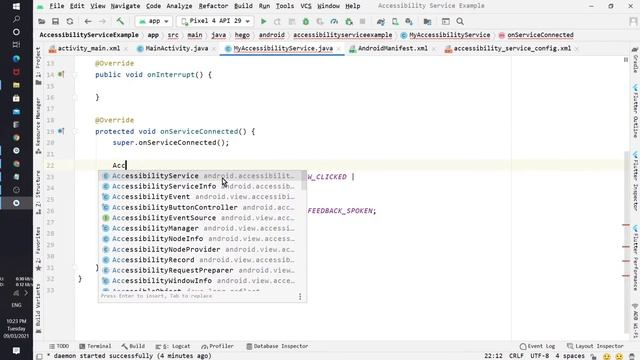Open the TODO tool window
The height and width of the screenshot is (360, 640).
59,346
